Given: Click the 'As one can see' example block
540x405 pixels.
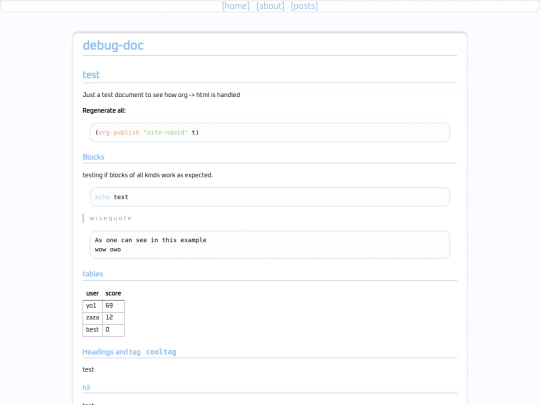Looking at the screenshot, I should coord(270,245).
